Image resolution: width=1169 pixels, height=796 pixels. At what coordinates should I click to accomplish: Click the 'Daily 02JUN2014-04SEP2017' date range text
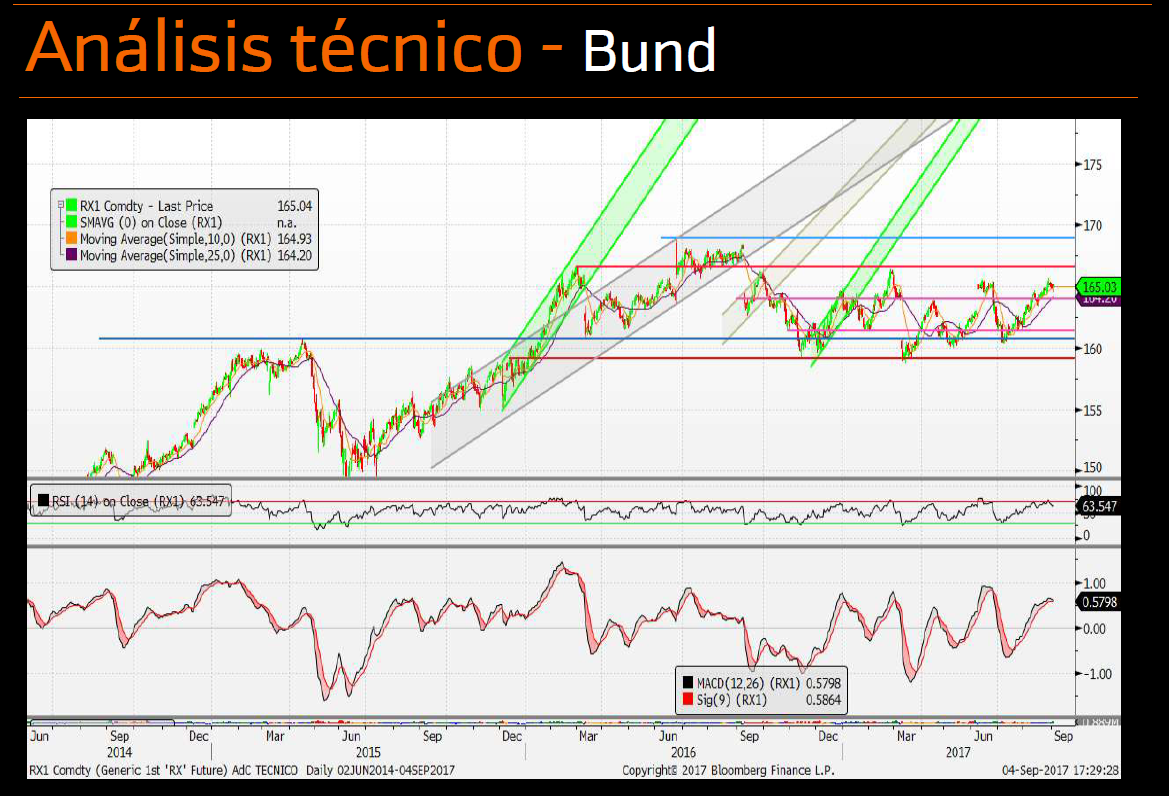click(x=380, y=770)
